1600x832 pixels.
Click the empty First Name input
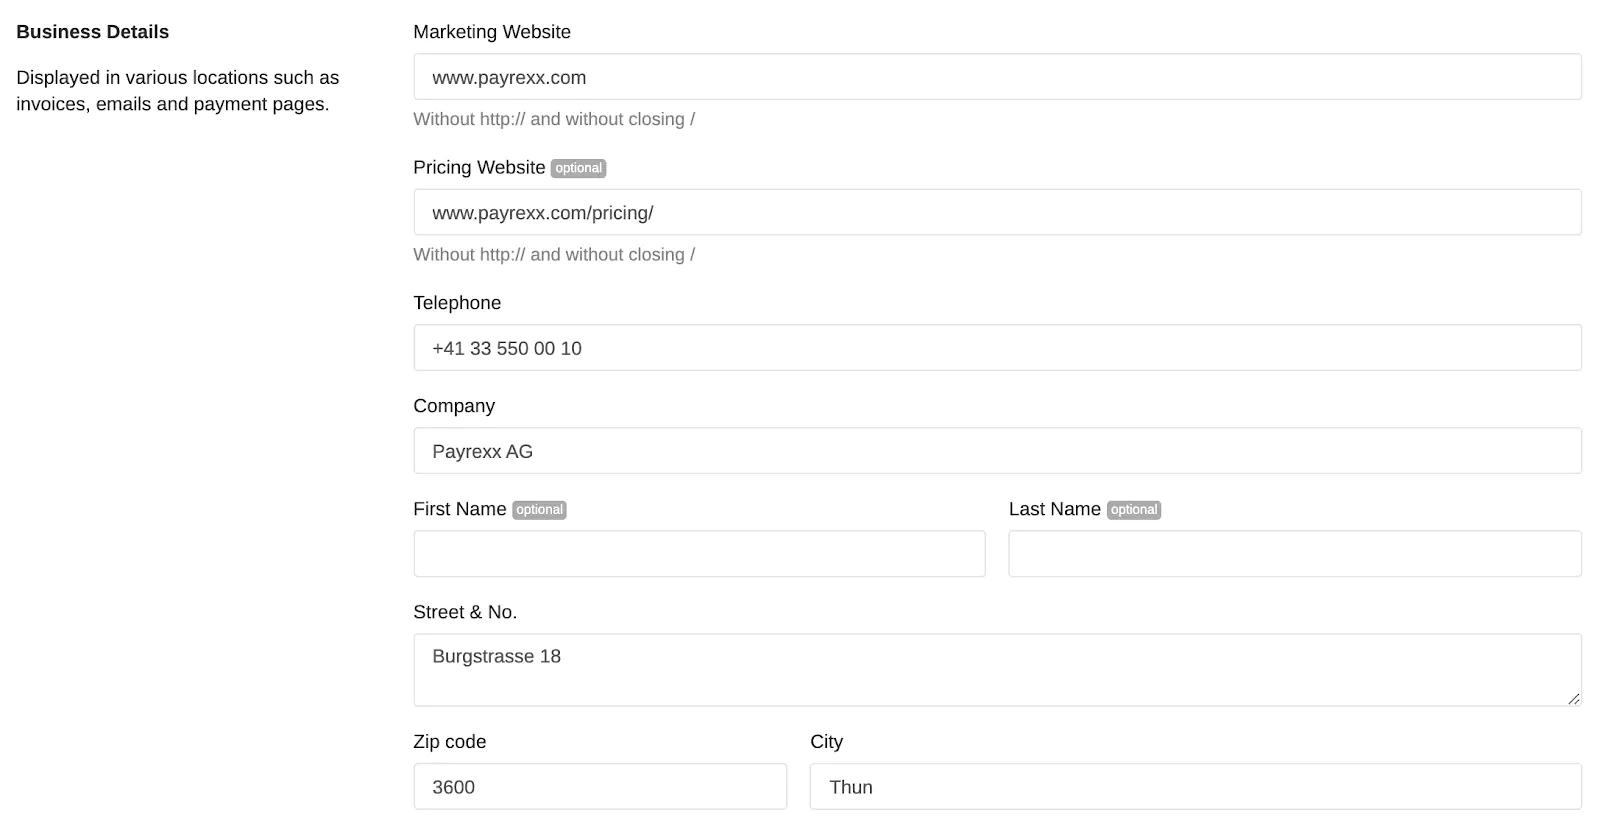[x=698, y=553]
